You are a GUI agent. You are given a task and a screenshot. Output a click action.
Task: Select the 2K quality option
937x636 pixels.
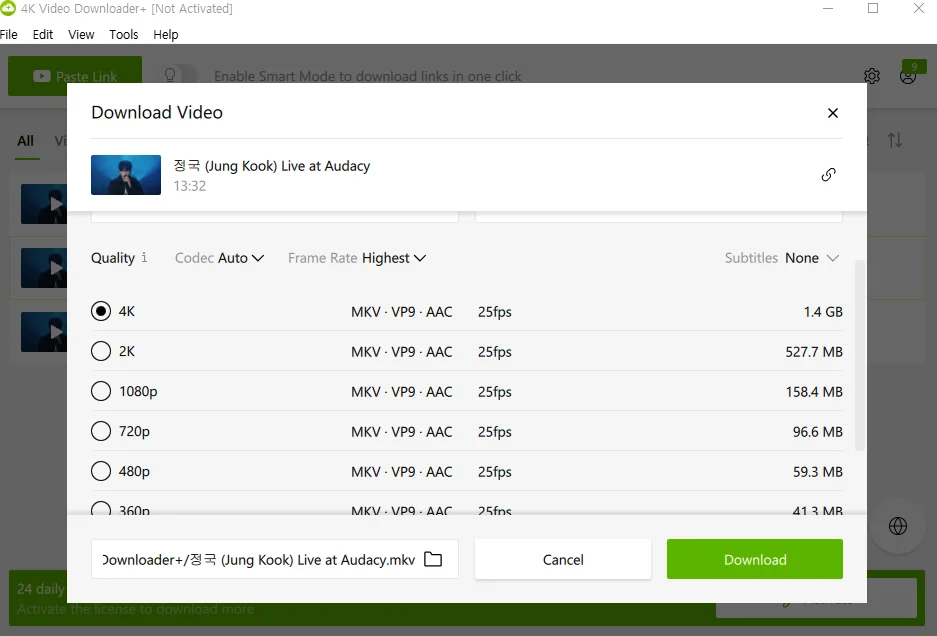coord(101,351)
